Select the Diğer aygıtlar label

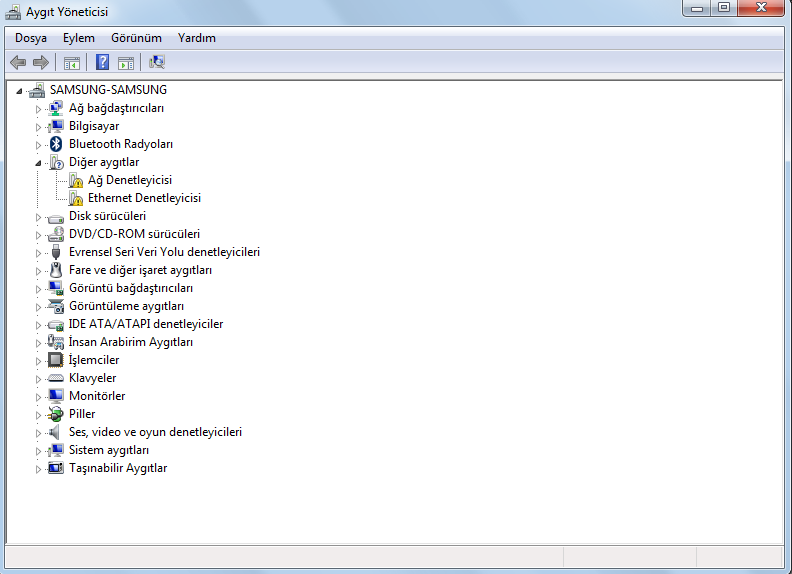104,162
